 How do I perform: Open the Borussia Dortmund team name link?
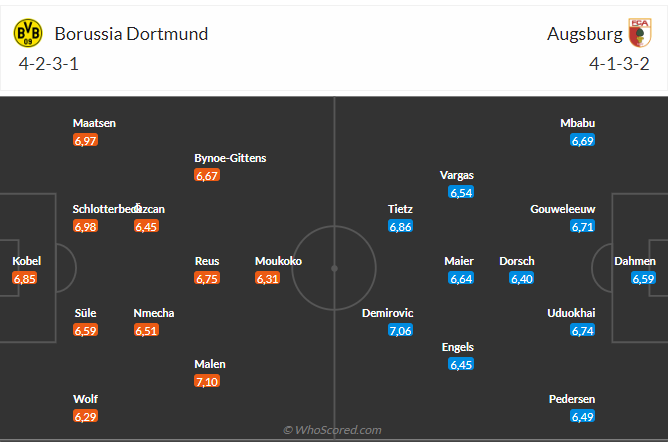pos(131,34)
